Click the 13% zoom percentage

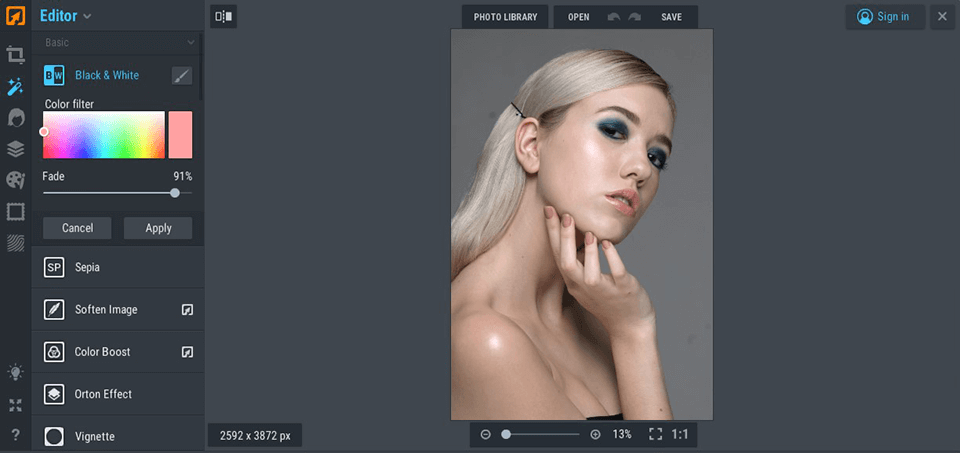[x=622, y=435]
